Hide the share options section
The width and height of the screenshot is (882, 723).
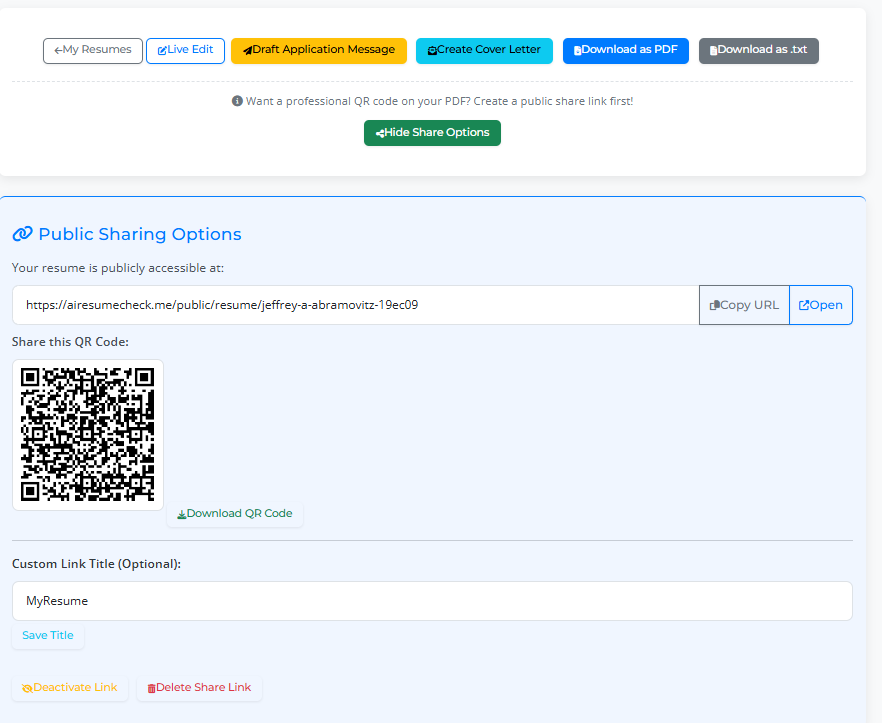point(432,132)
